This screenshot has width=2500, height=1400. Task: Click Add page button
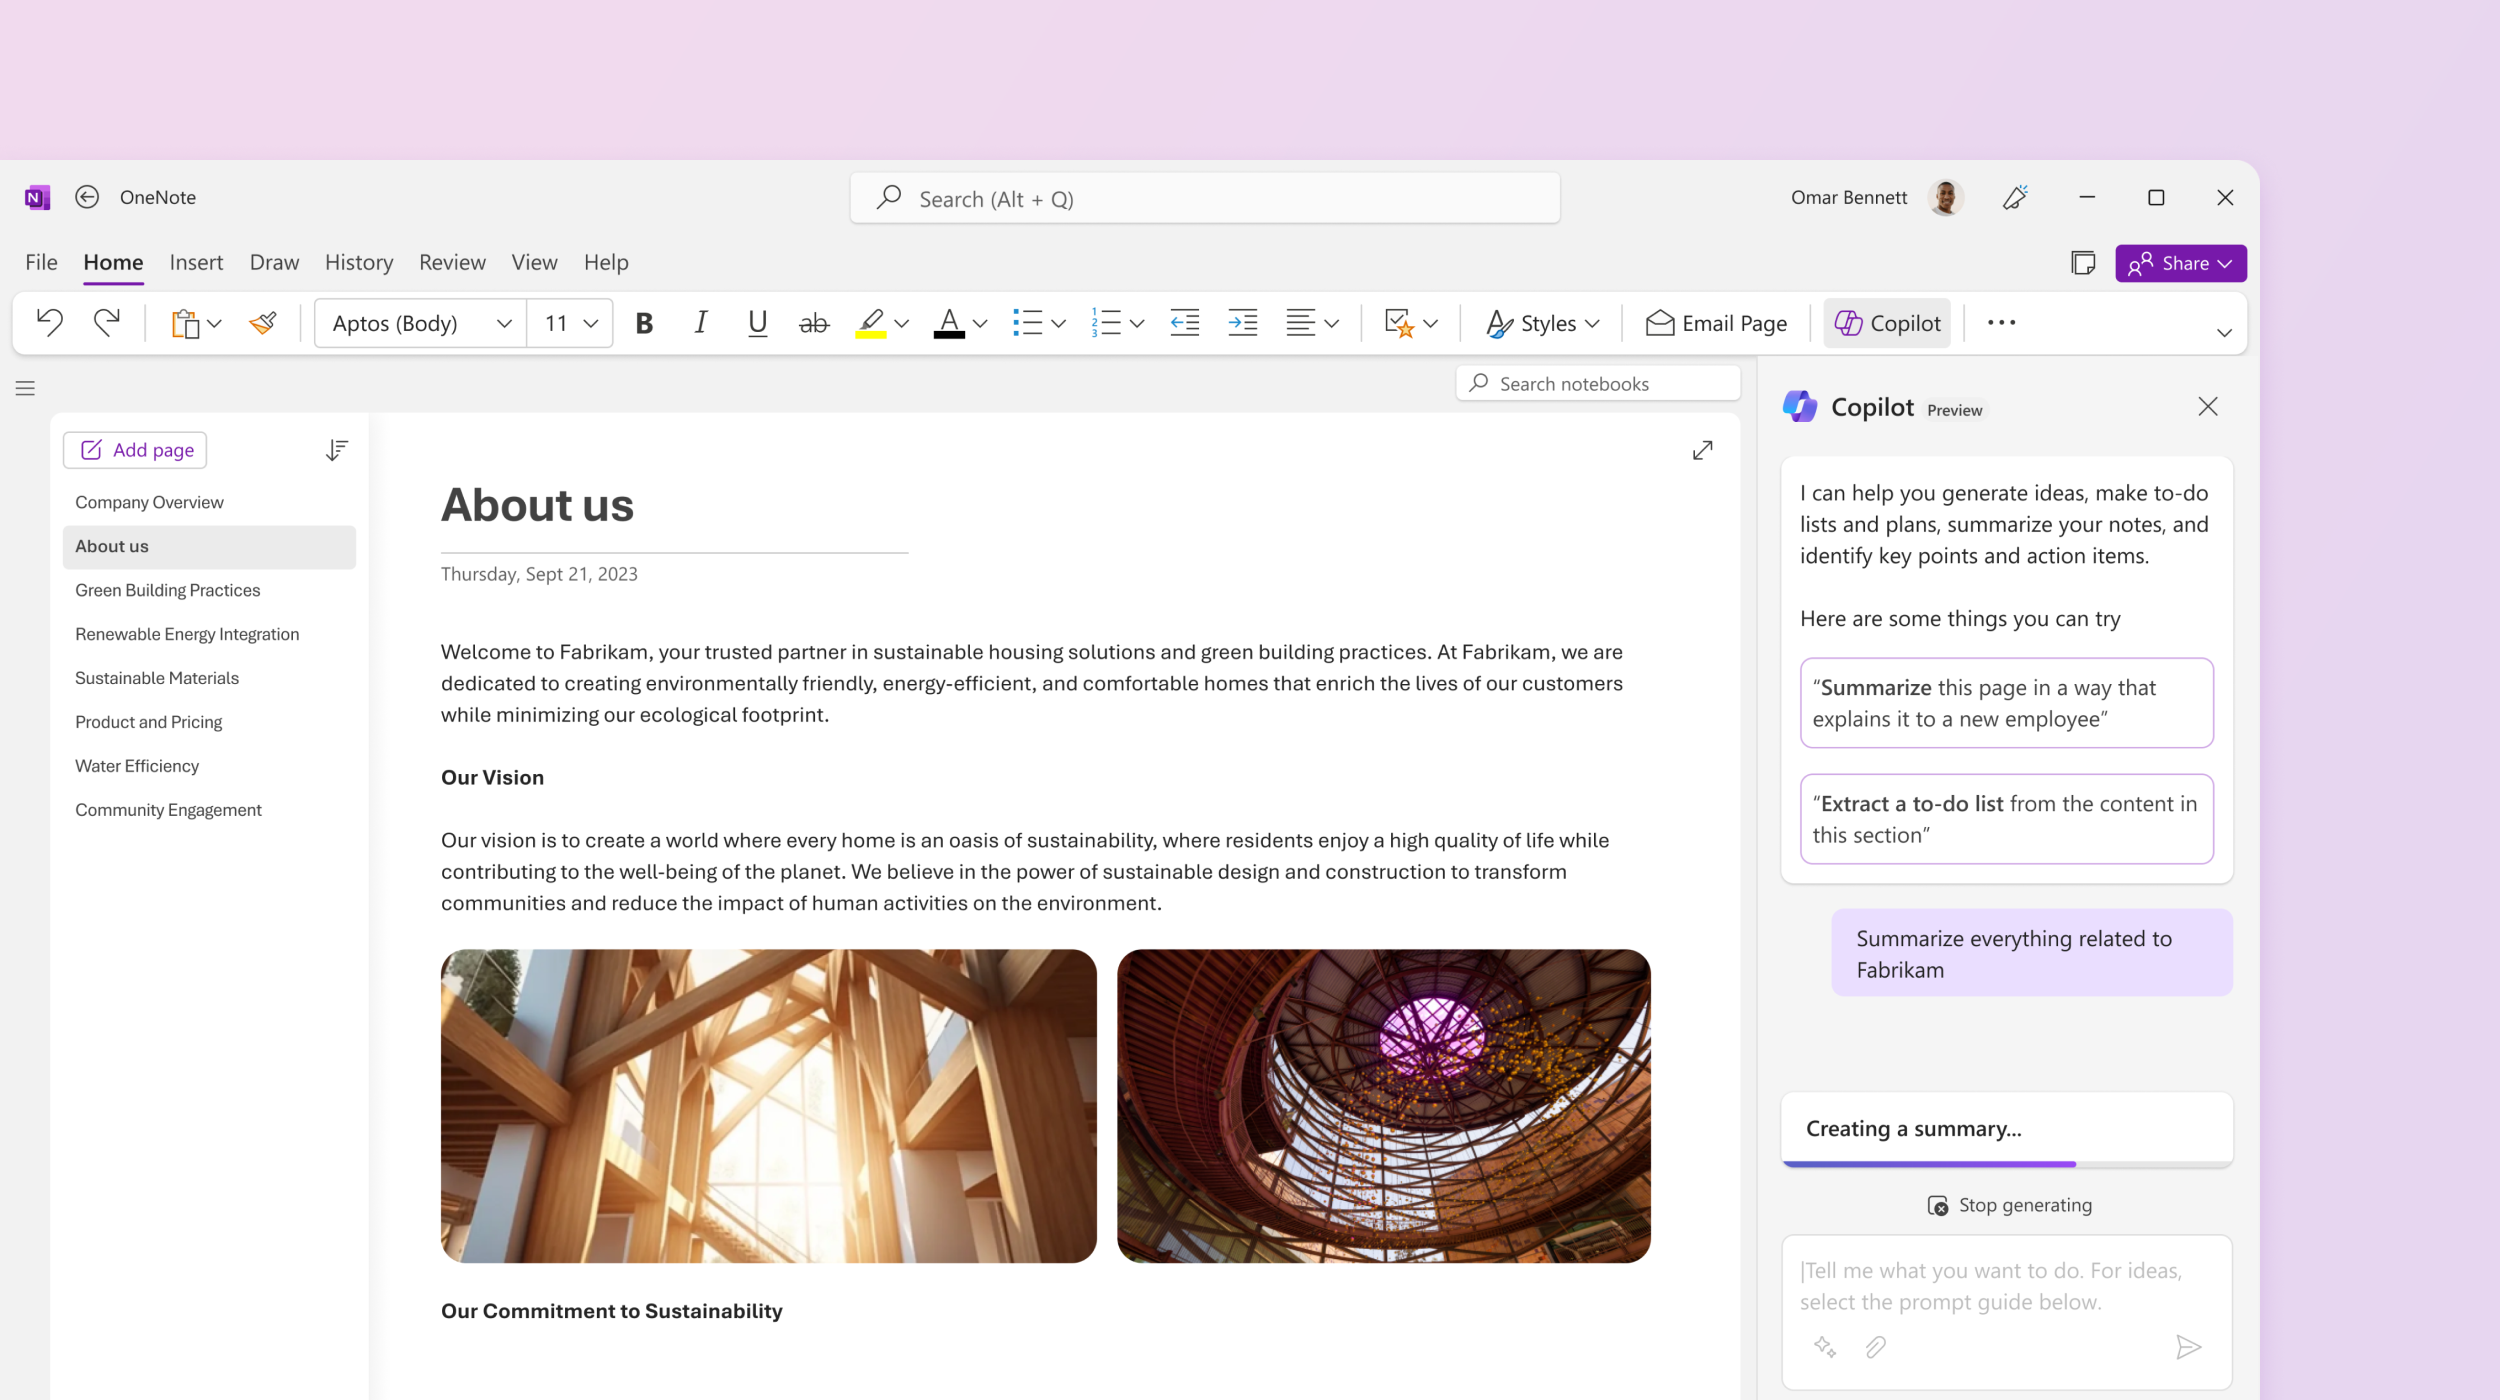pyautogui.click(x=136, y=448)
